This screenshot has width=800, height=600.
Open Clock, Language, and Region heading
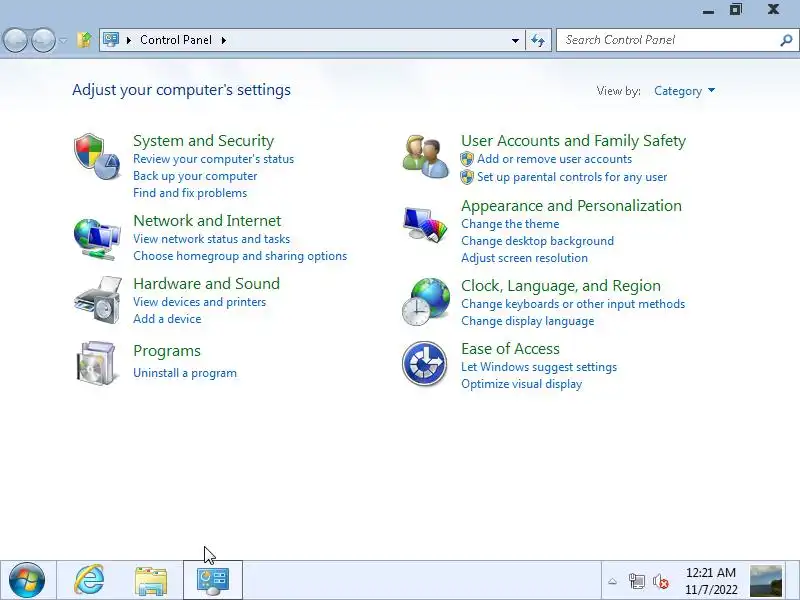click(561, 286)
